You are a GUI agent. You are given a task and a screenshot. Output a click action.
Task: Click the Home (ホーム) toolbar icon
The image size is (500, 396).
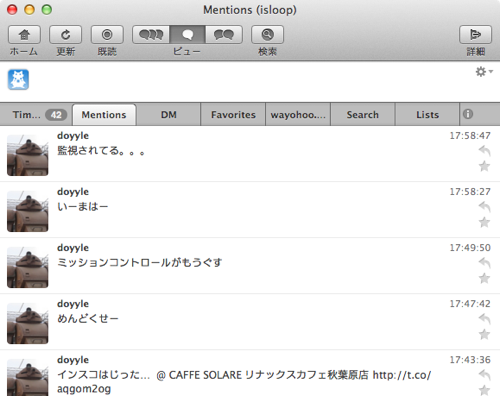(x=24, y=35)
